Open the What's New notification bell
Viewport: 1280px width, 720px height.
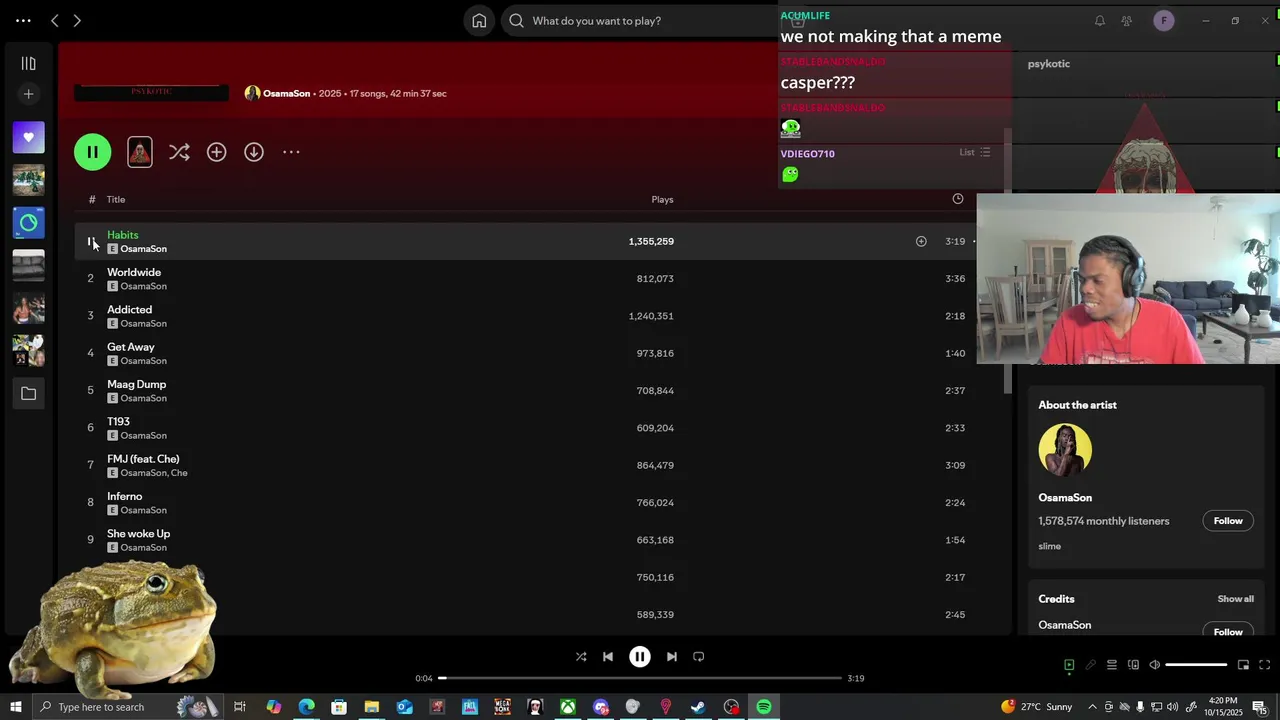click(x=1099, y=20)
